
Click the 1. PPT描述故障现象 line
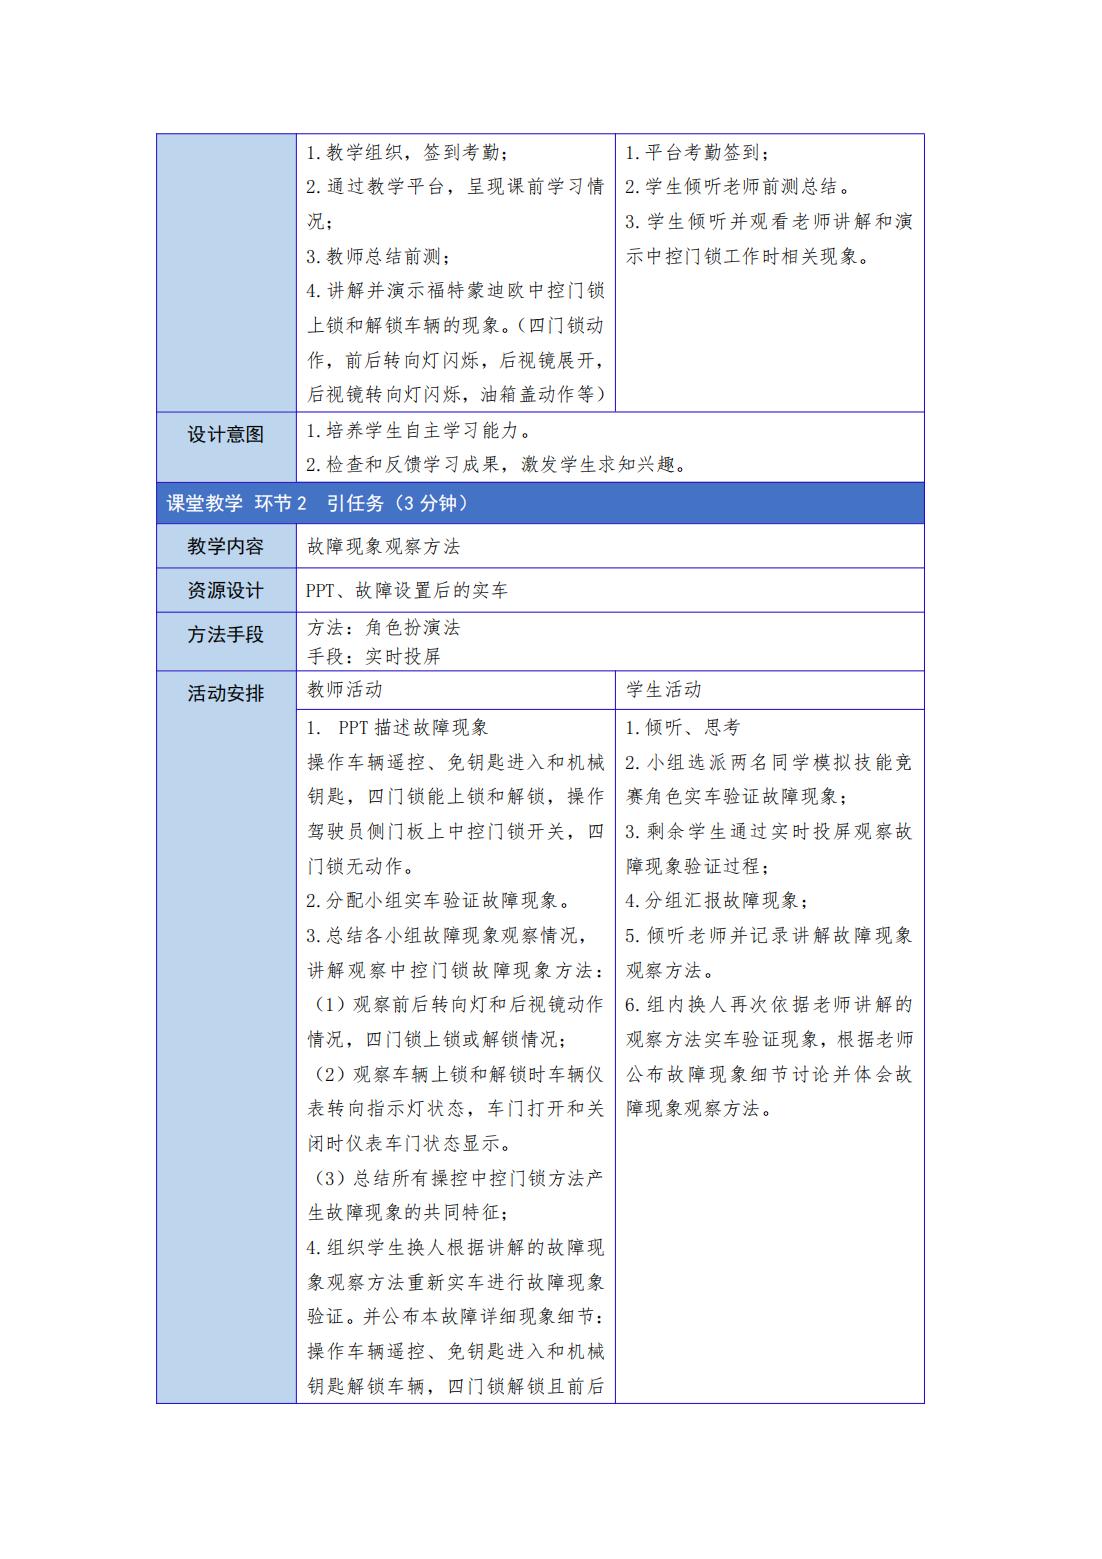(398, 728)
